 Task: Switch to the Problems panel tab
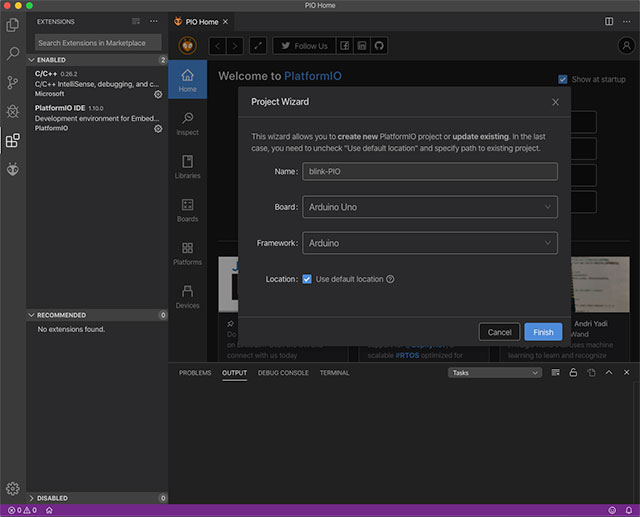point(195,373)
